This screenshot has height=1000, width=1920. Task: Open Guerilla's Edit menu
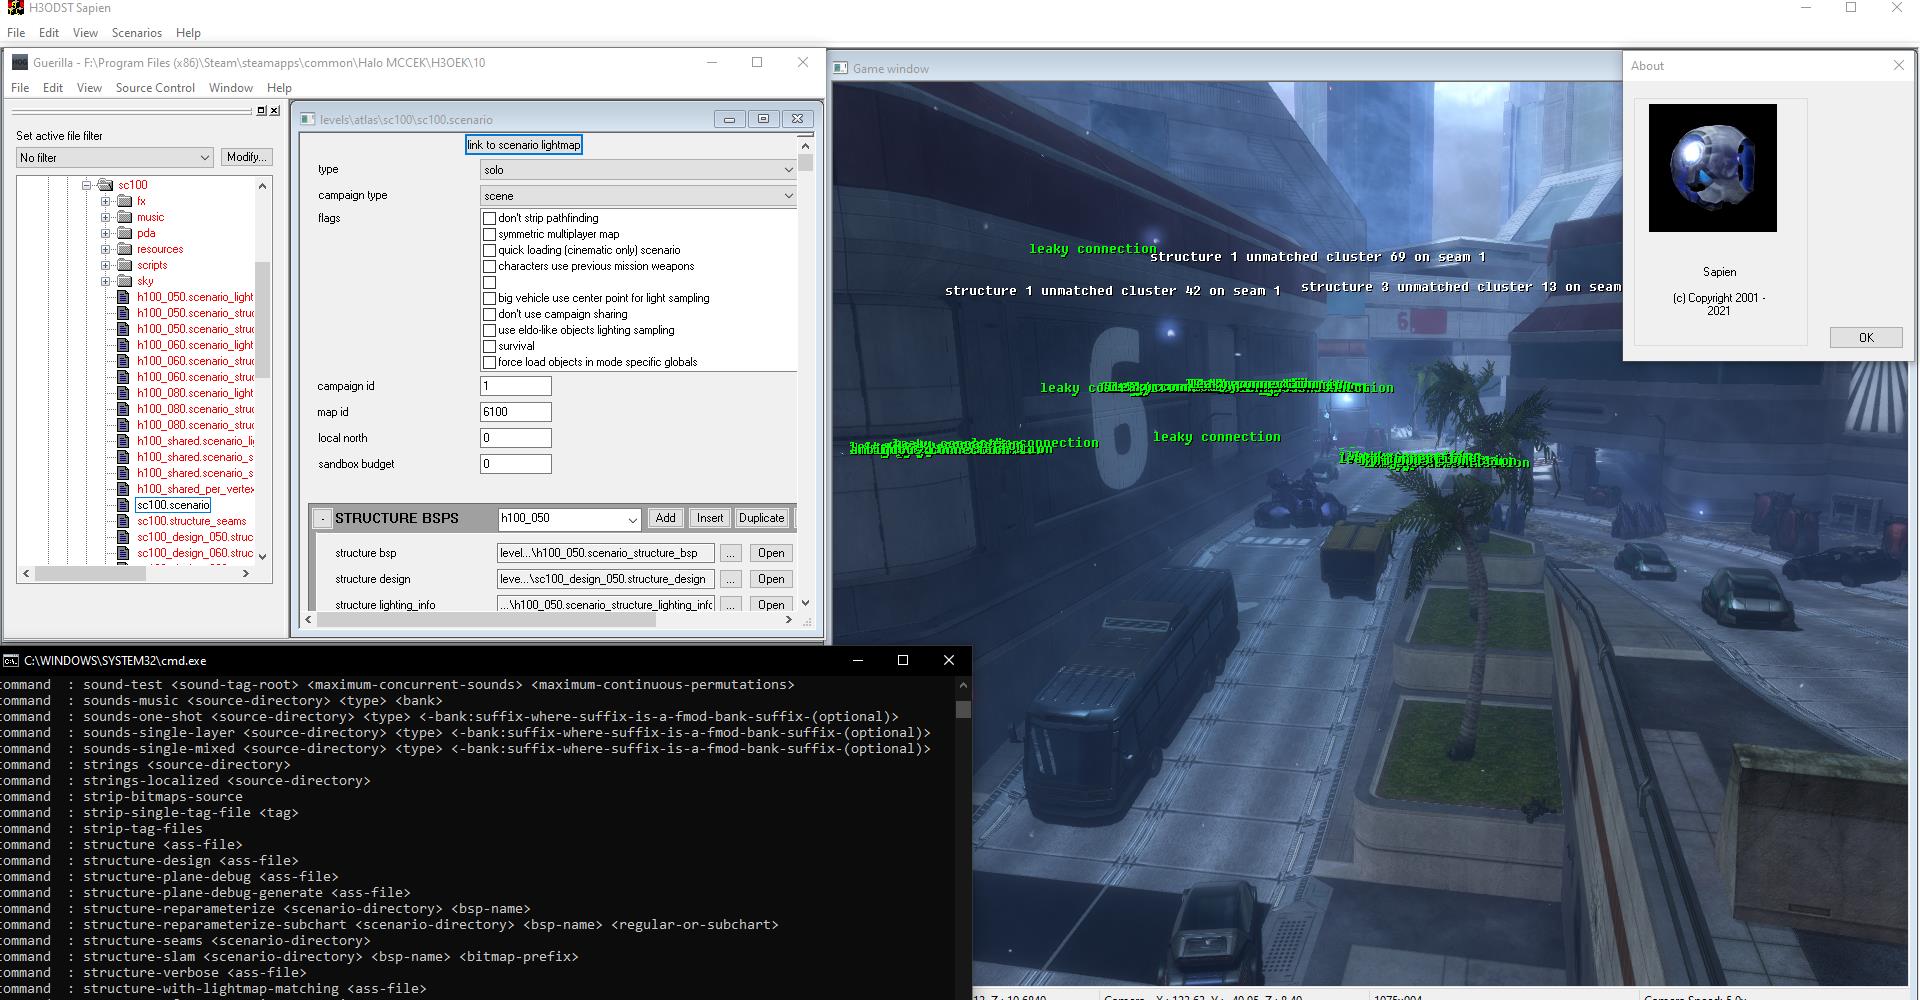[53, 88]
